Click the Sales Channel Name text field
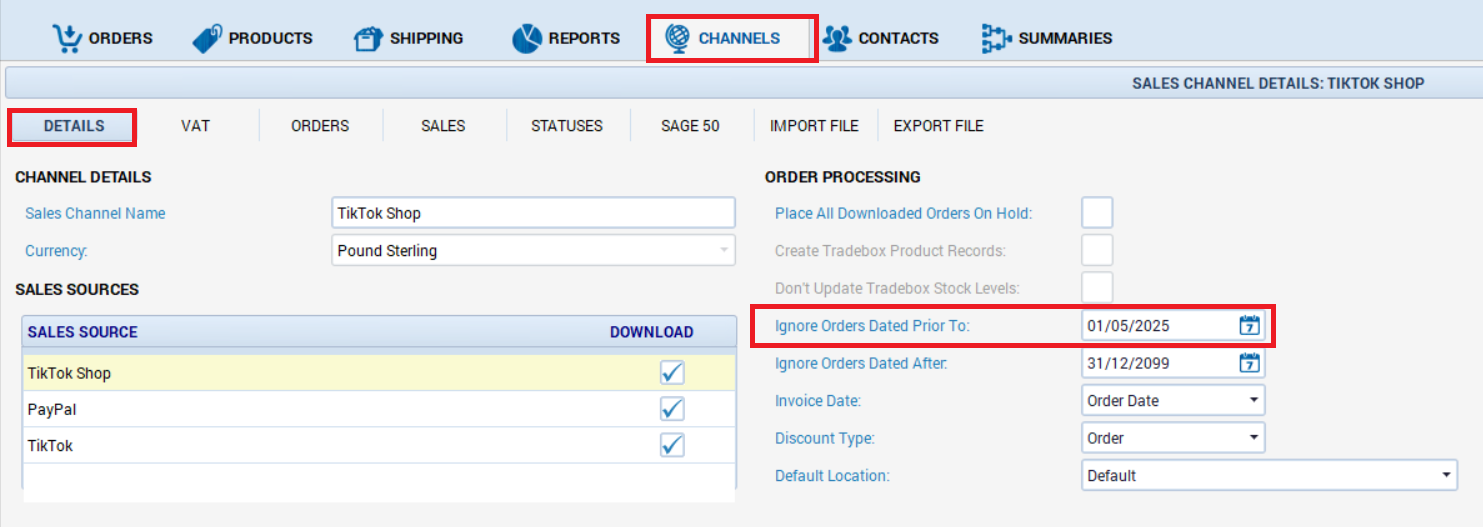The image size is (1483, 527). 532,213
